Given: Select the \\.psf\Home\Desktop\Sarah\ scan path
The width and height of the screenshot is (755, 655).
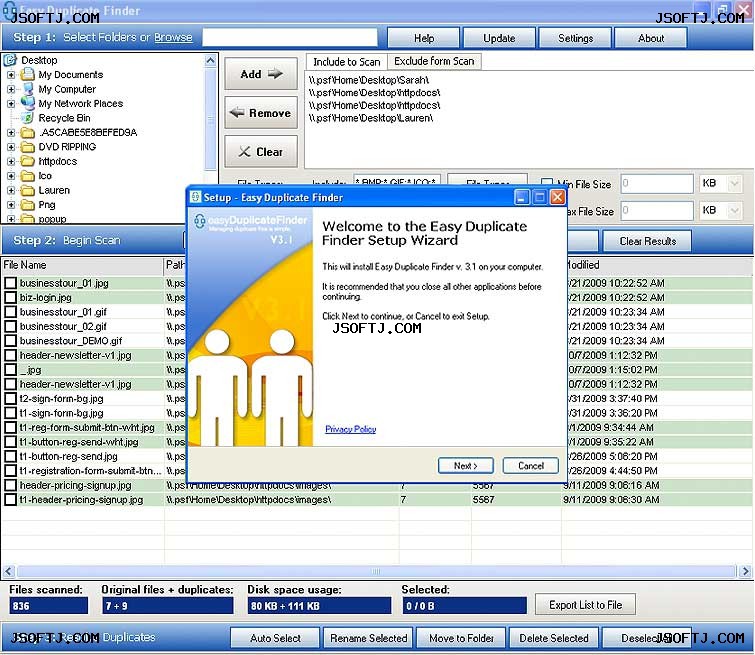Looking at the screenshot, I should pos(369,80).
